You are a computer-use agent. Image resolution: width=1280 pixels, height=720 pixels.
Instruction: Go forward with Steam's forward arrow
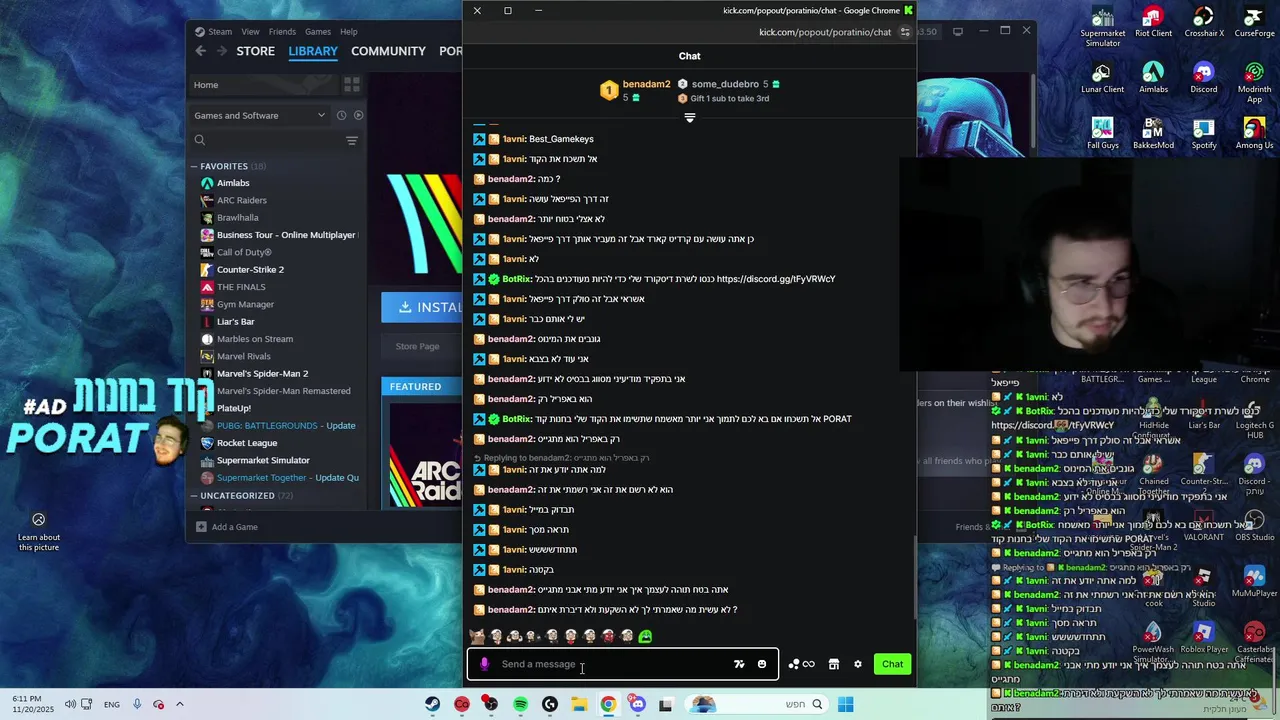221,51
